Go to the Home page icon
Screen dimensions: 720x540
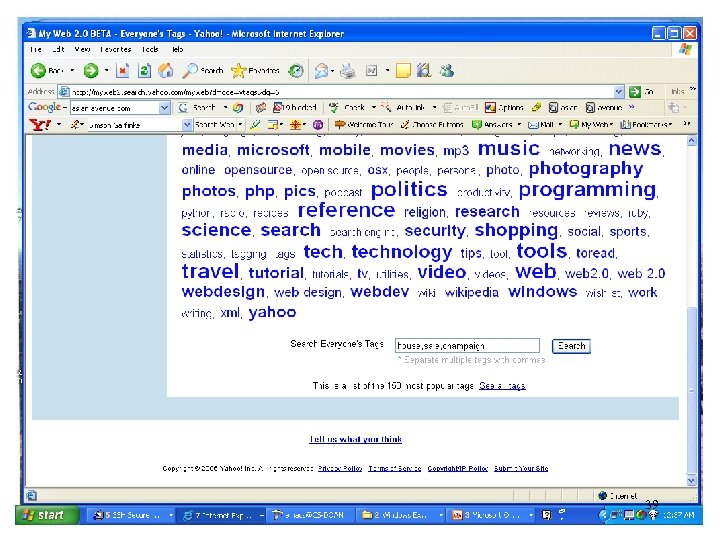165,71
